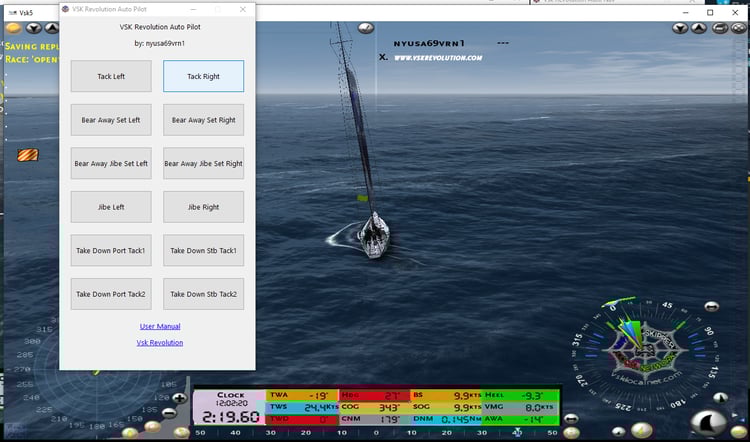Click the minus button above the compass
This screenshot has height=442, width=750.
coord(712,307)
